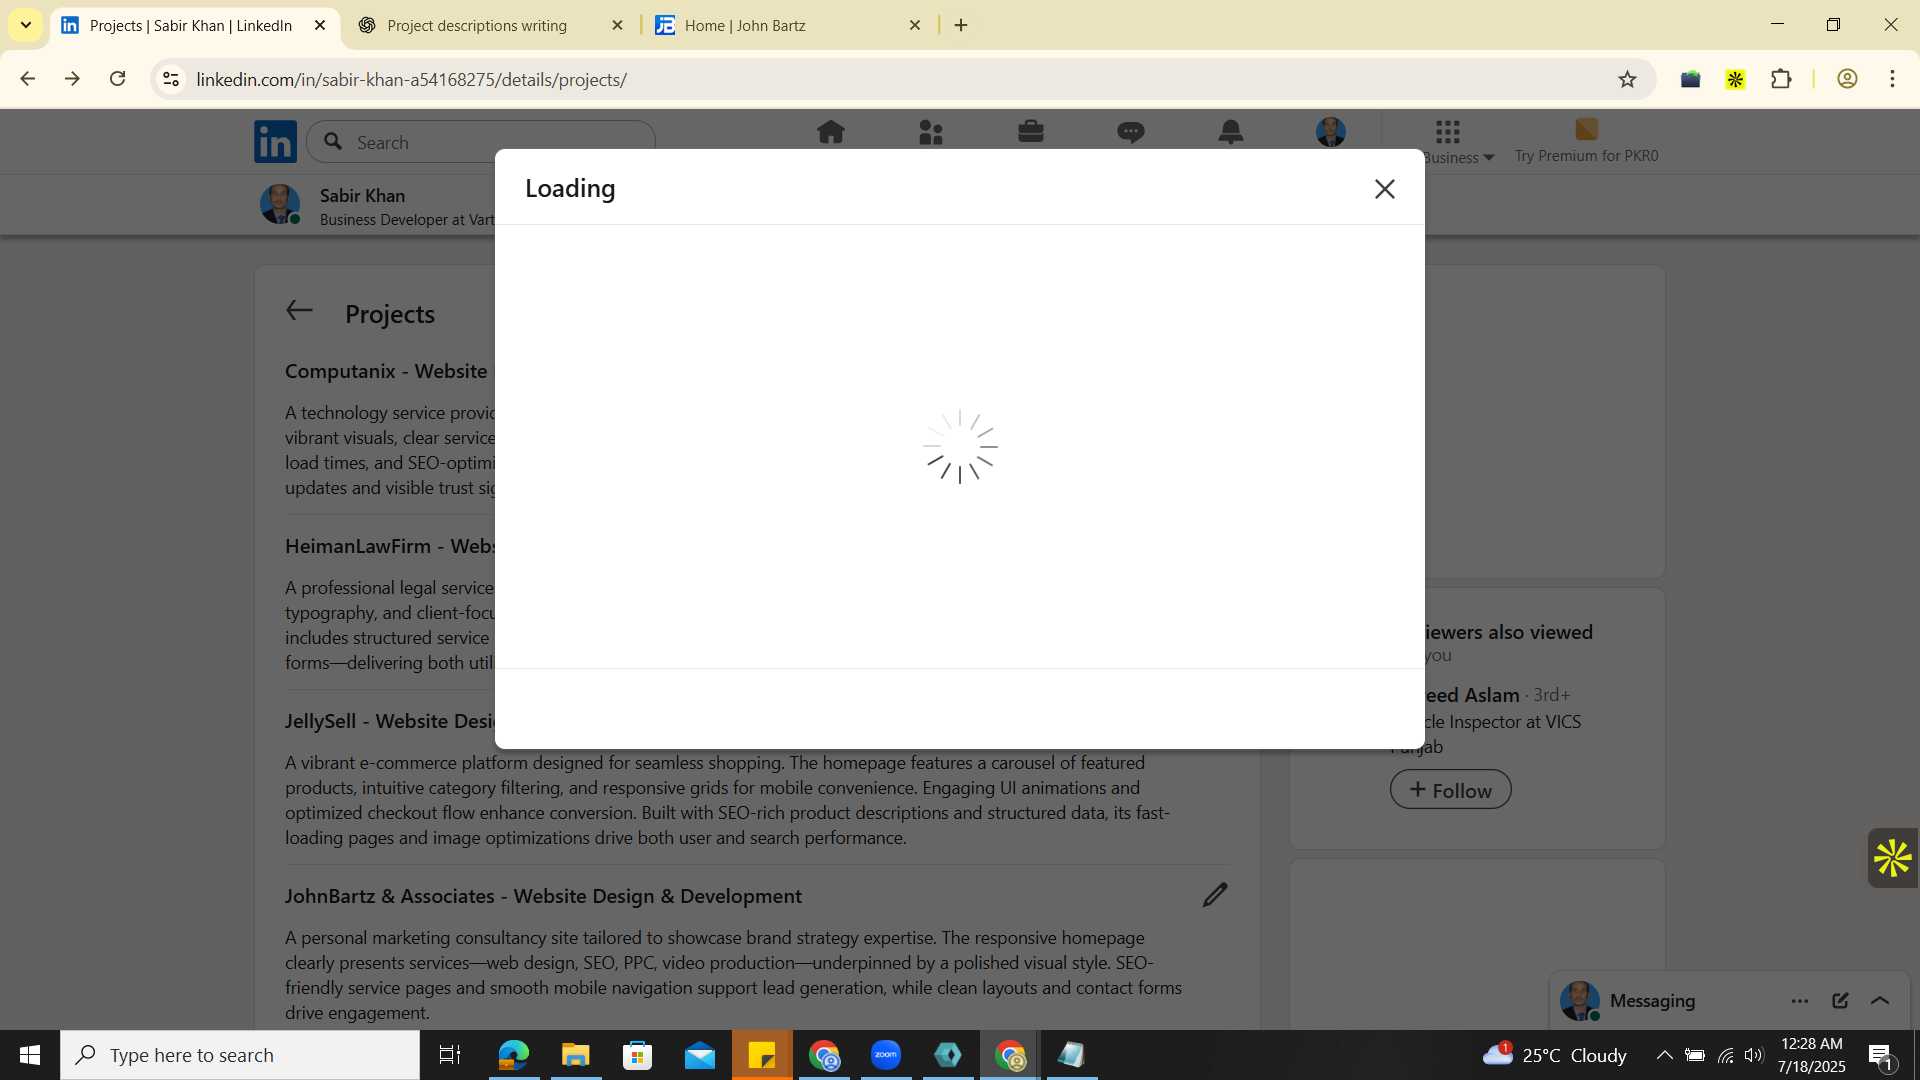Open Microsoft Store in the taskbar
This screenshot has width=1920, height=1080.
coord(638,1055)
